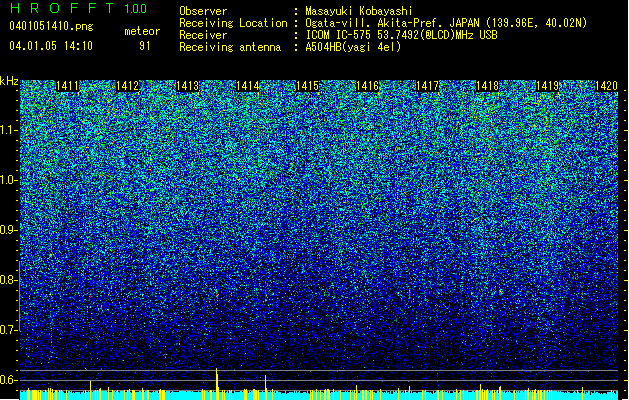Click the Observer label
Image resolution: width=629 pixels, height=400 pixels.
coord(203,11)
